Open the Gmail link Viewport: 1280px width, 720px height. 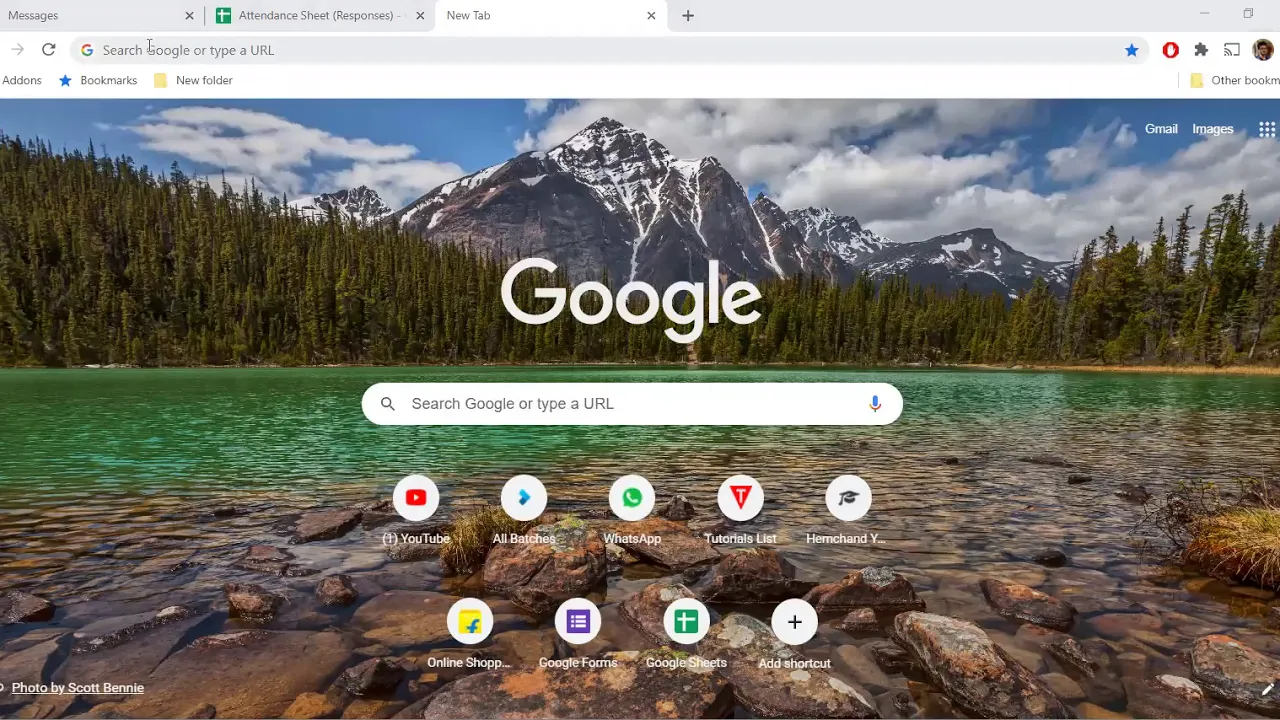pyautogui.click(x=1161, y=129)
